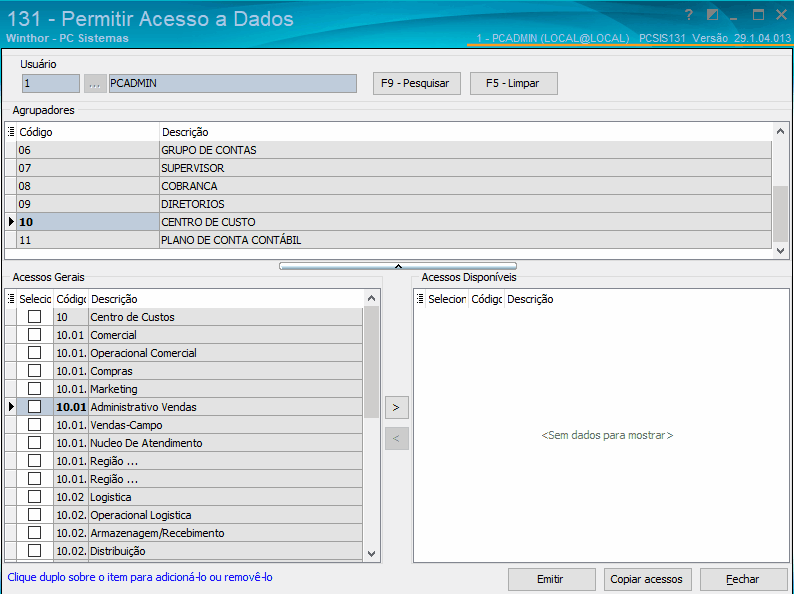Tick the Operacional Comercial checkbox
Image resolution: width=794 pixels, height=594 pixels.
click(x=34, y=352)
